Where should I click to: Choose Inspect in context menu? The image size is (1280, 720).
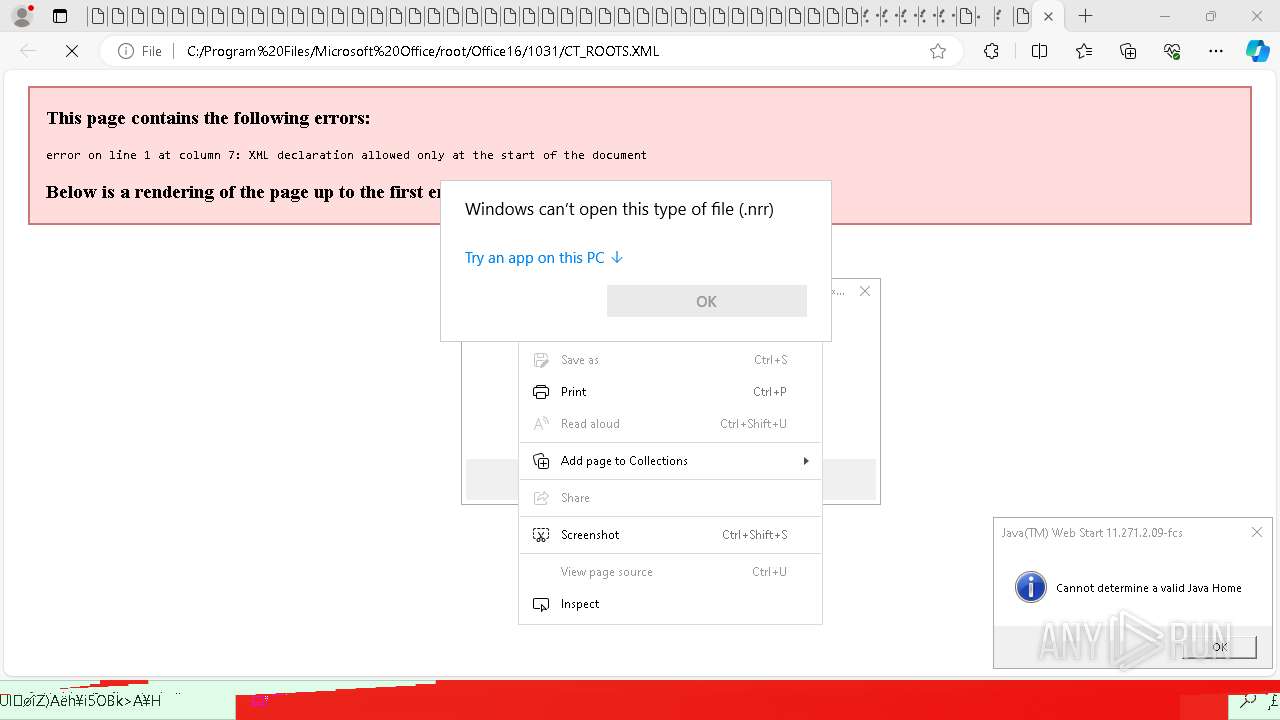[670, 604]
